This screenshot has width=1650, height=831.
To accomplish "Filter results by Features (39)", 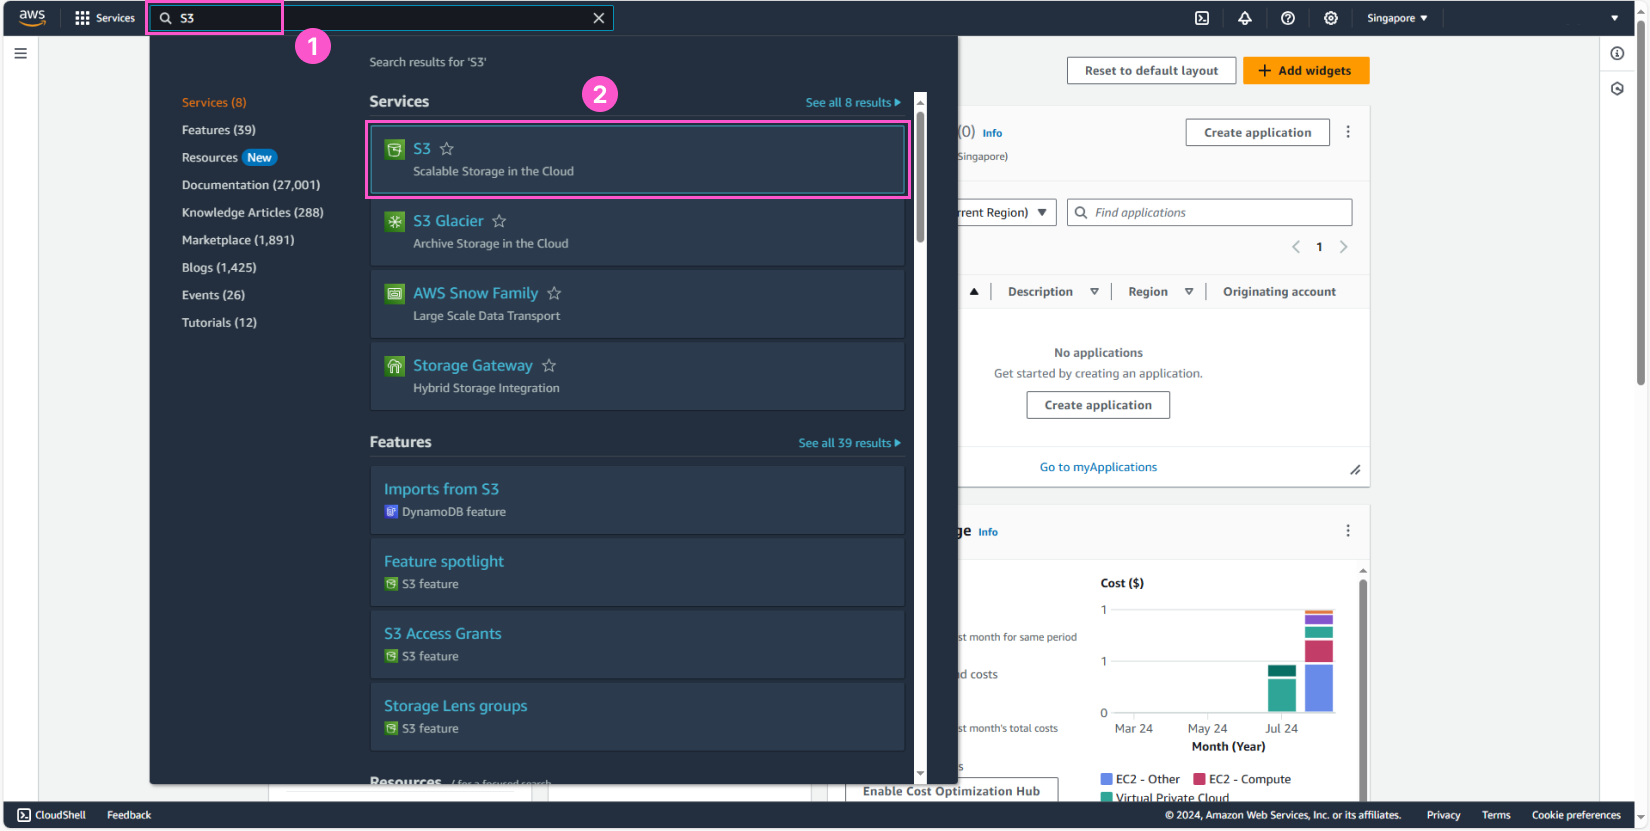I will 219,130.
